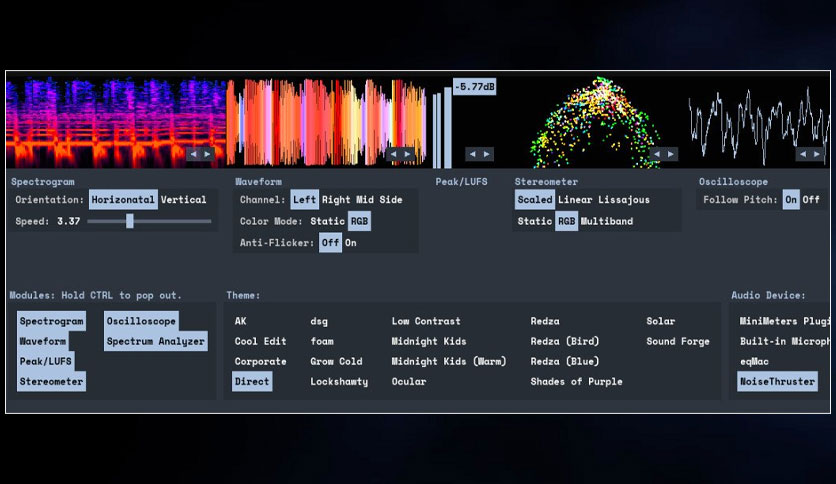Apply the dsg theme
Viewport: 836px width, 484px height.
[319, 321]
